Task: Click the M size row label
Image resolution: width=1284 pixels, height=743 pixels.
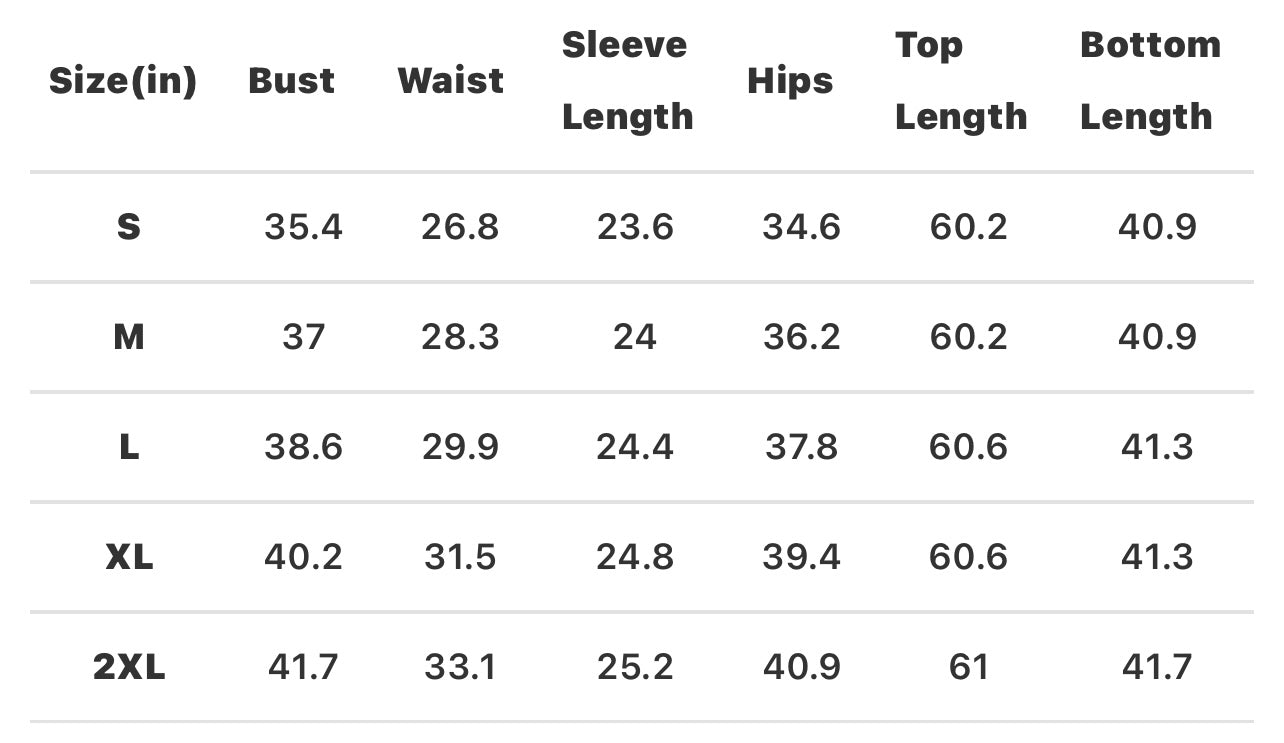Action: click(x=129, y=337)
